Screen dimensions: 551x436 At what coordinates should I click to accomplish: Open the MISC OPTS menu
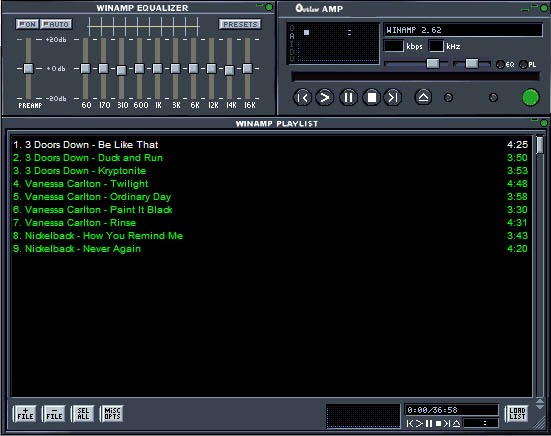click(x=112, y=414)
